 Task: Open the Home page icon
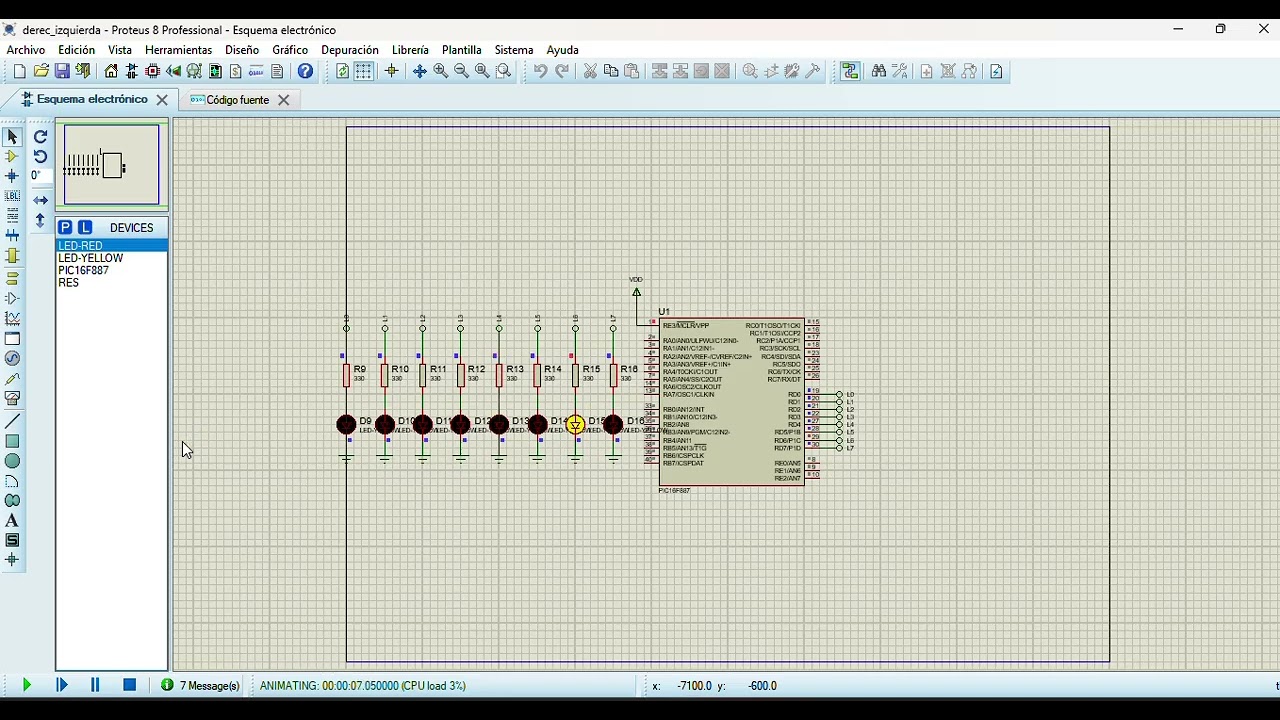pyautogui.click(x=111, y=71)
